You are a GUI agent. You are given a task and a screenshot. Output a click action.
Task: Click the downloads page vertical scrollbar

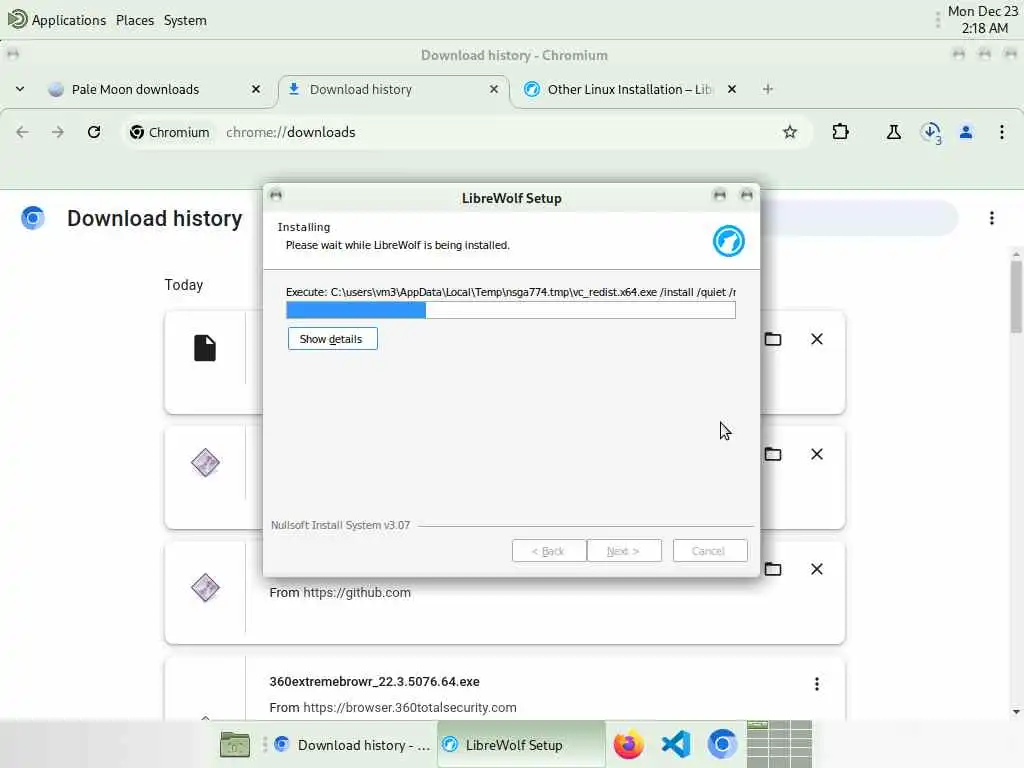[x=1016, y=297]
